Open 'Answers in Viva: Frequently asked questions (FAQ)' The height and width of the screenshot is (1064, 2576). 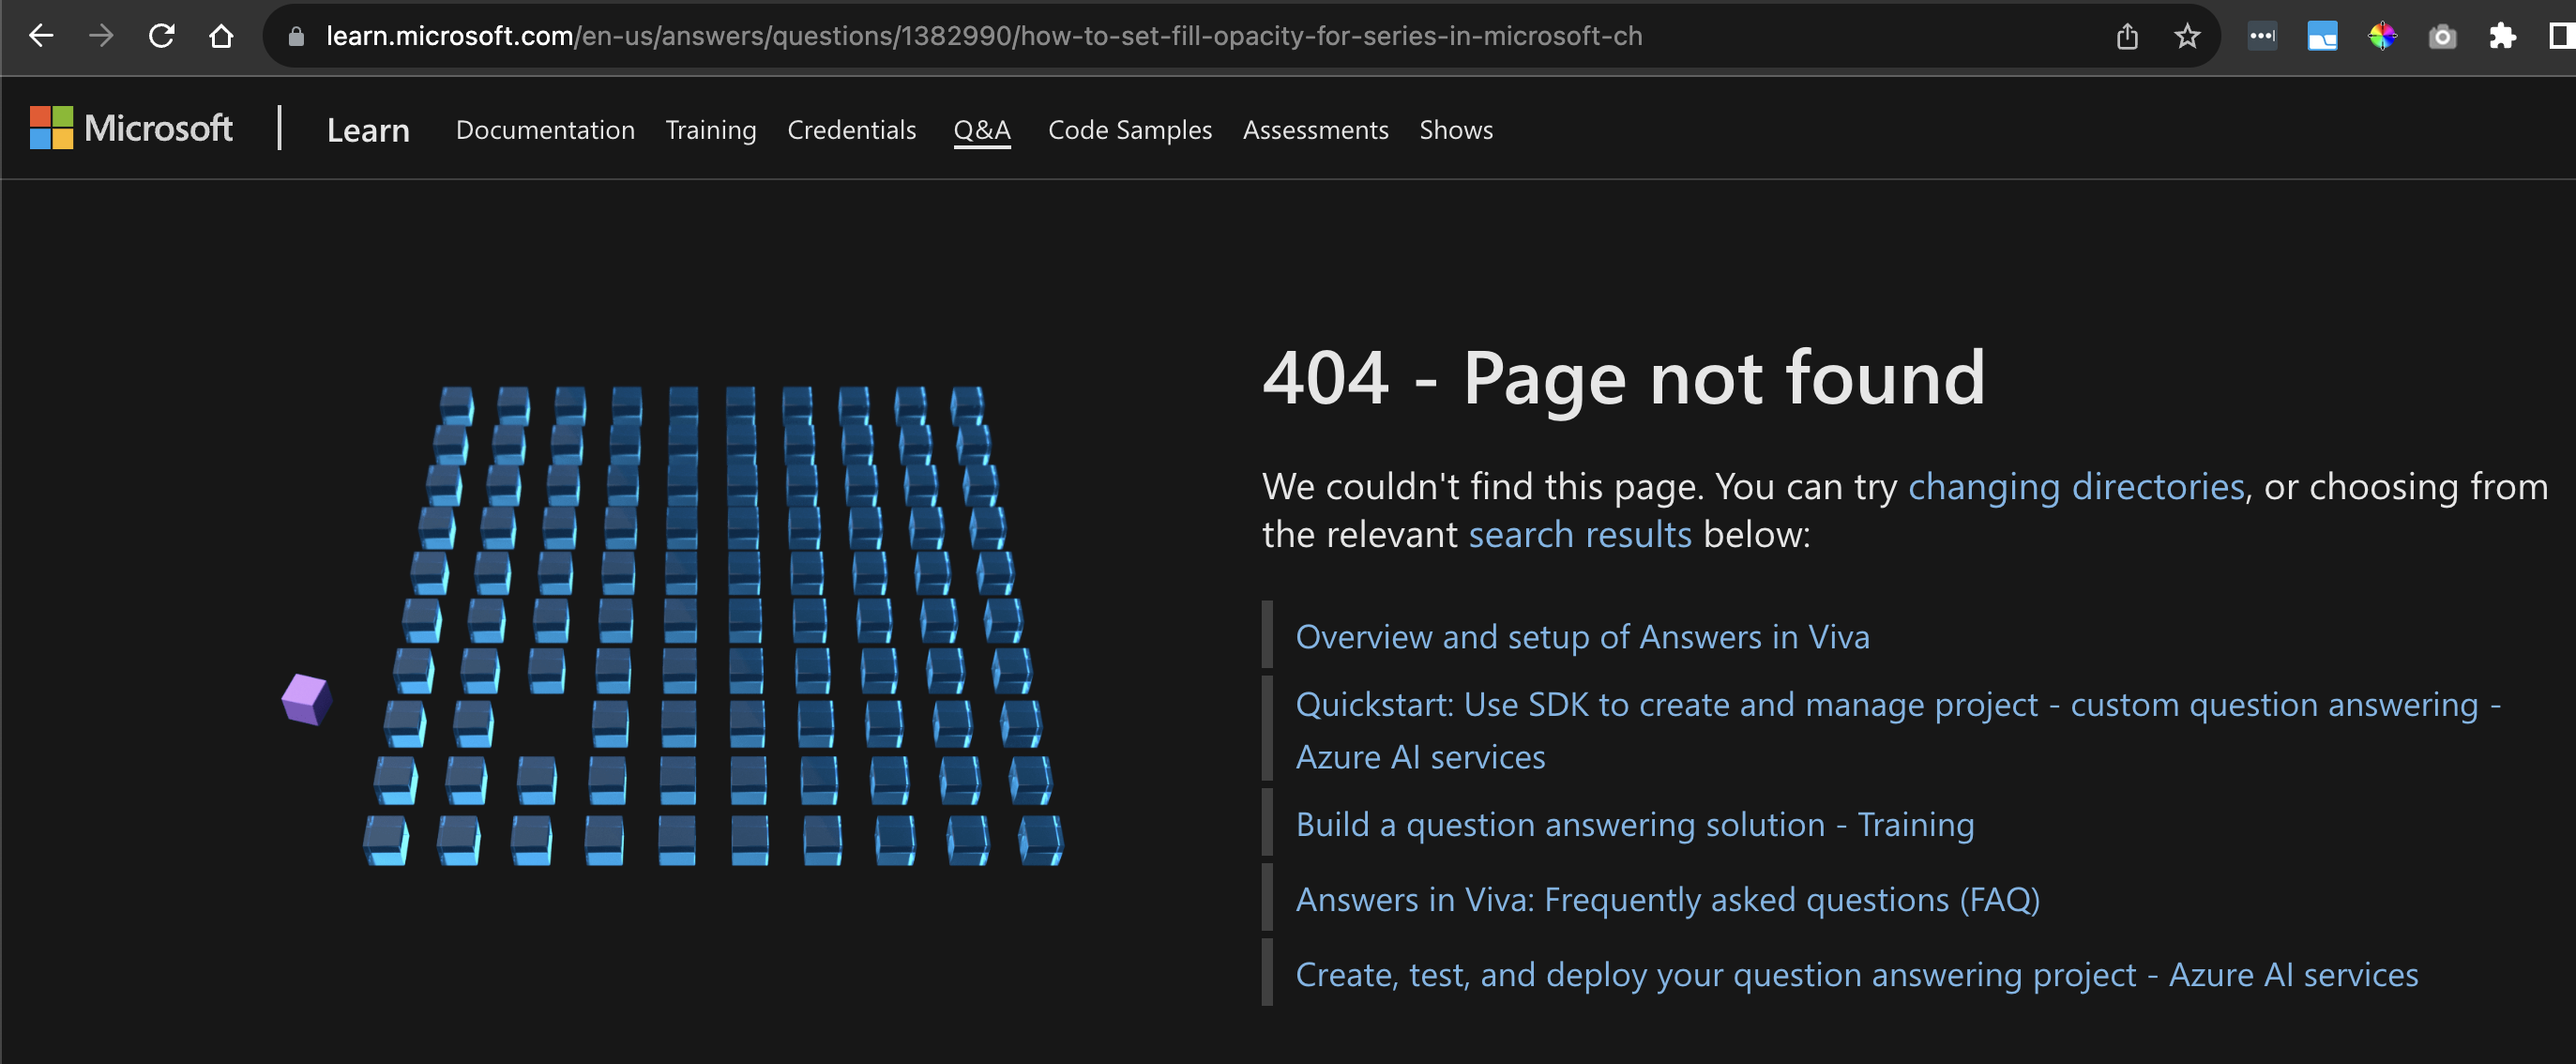[1667, 900]
